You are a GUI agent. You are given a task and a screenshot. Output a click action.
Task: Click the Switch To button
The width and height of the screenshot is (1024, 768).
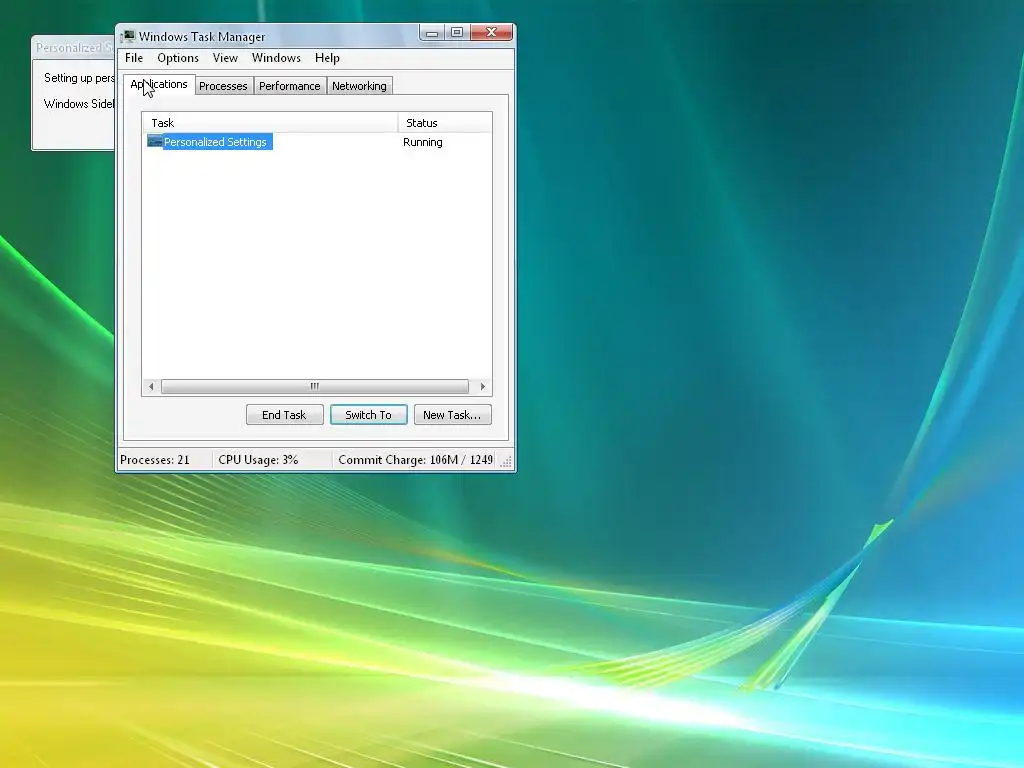368,415
